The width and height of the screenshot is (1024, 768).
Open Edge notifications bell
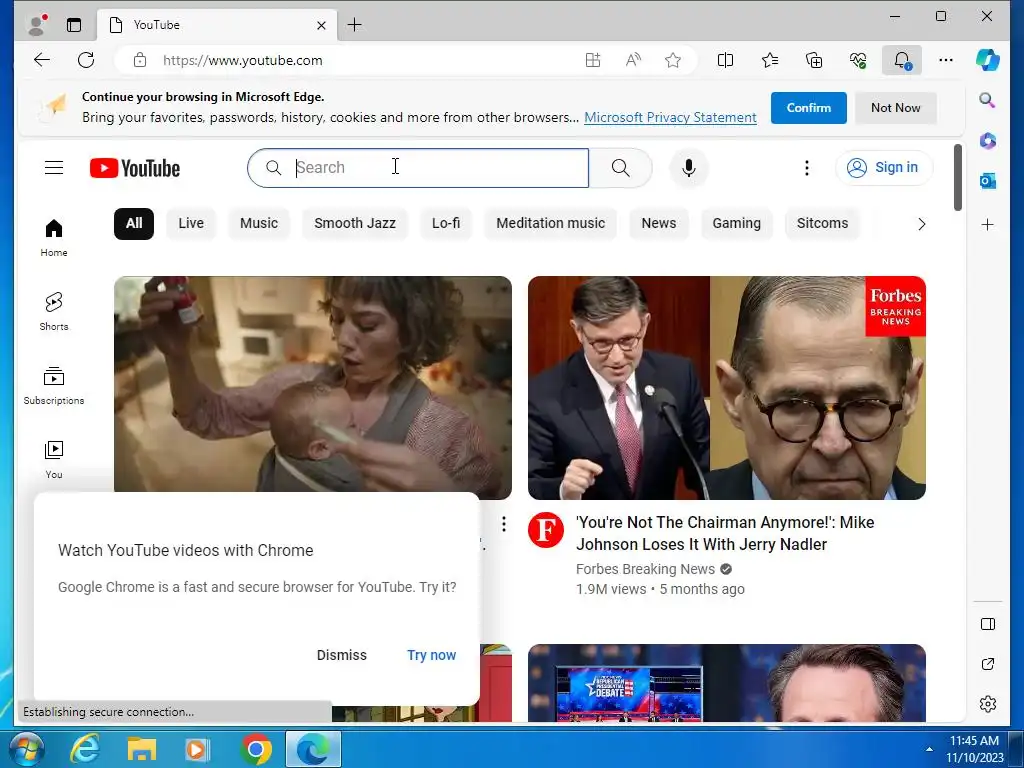click(x=902, y=60)
